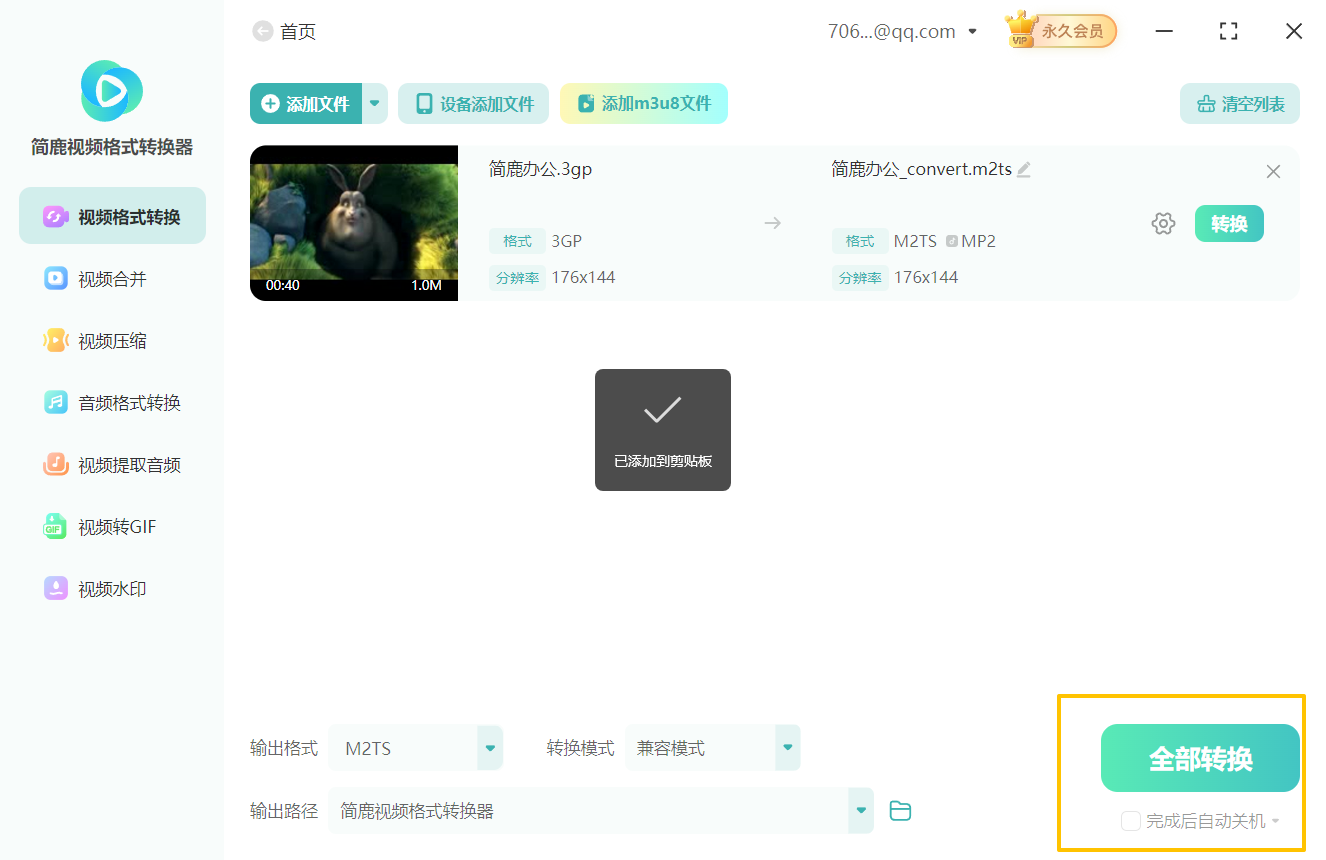This screenshot has height=860, width=1326.
Task: Expand the 输出路径 dropdown
Action: point(859,810)
